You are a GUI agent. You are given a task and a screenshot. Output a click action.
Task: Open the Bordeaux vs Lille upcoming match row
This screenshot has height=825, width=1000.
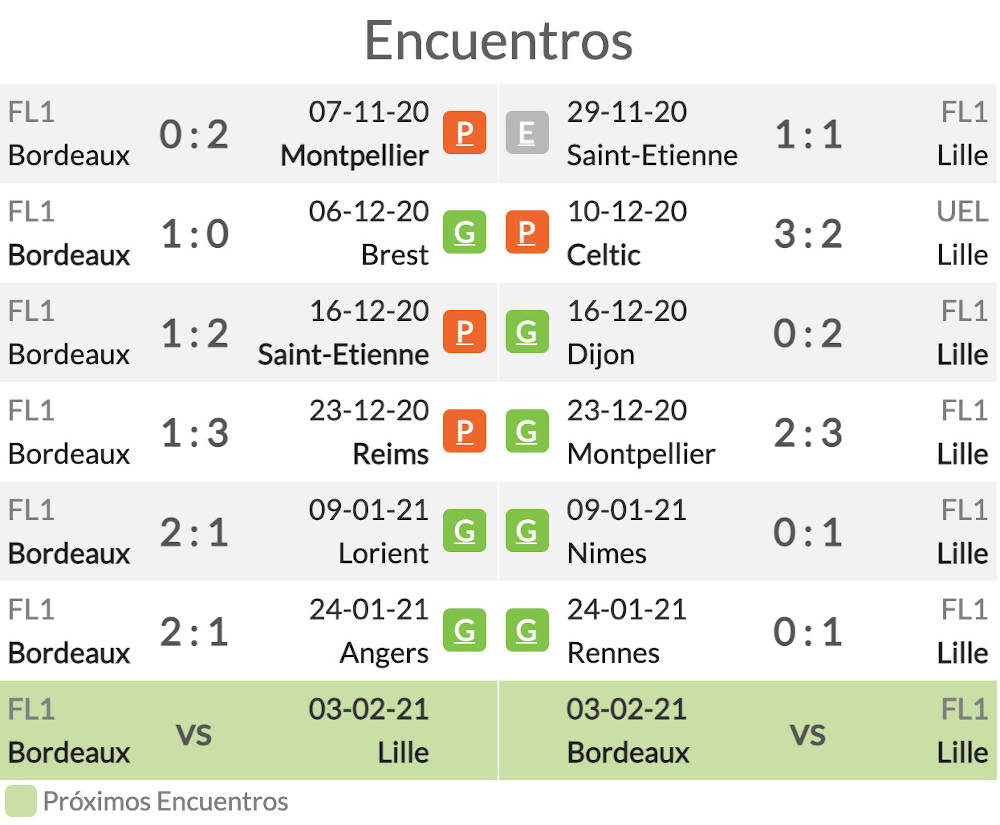point(249,730)
